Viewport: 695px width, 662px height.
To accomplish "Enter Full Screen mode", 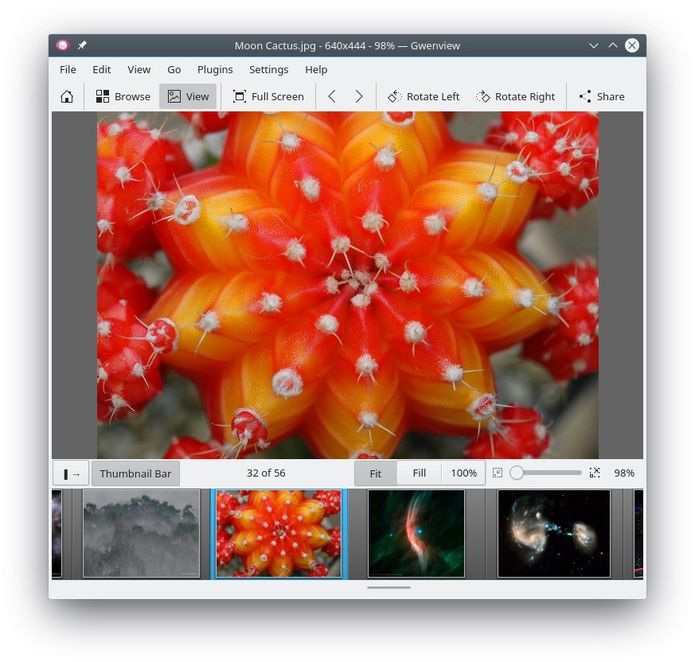I will point(269,96).
